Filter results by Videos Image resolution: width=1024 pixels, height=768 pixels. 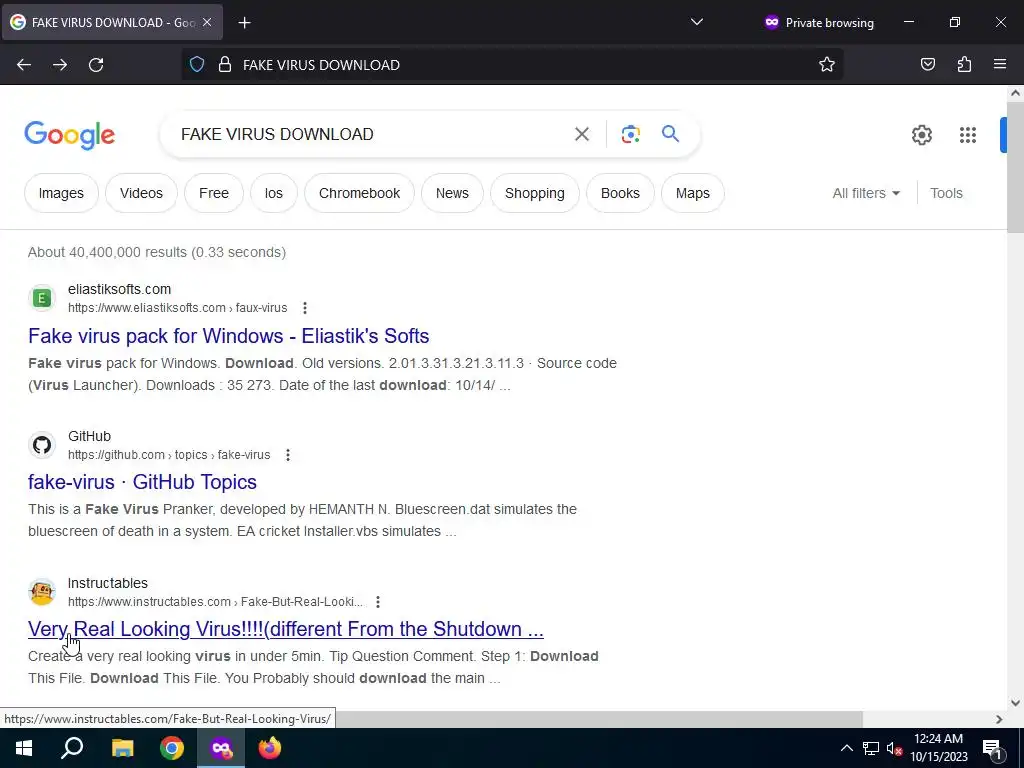coord(141,193)
